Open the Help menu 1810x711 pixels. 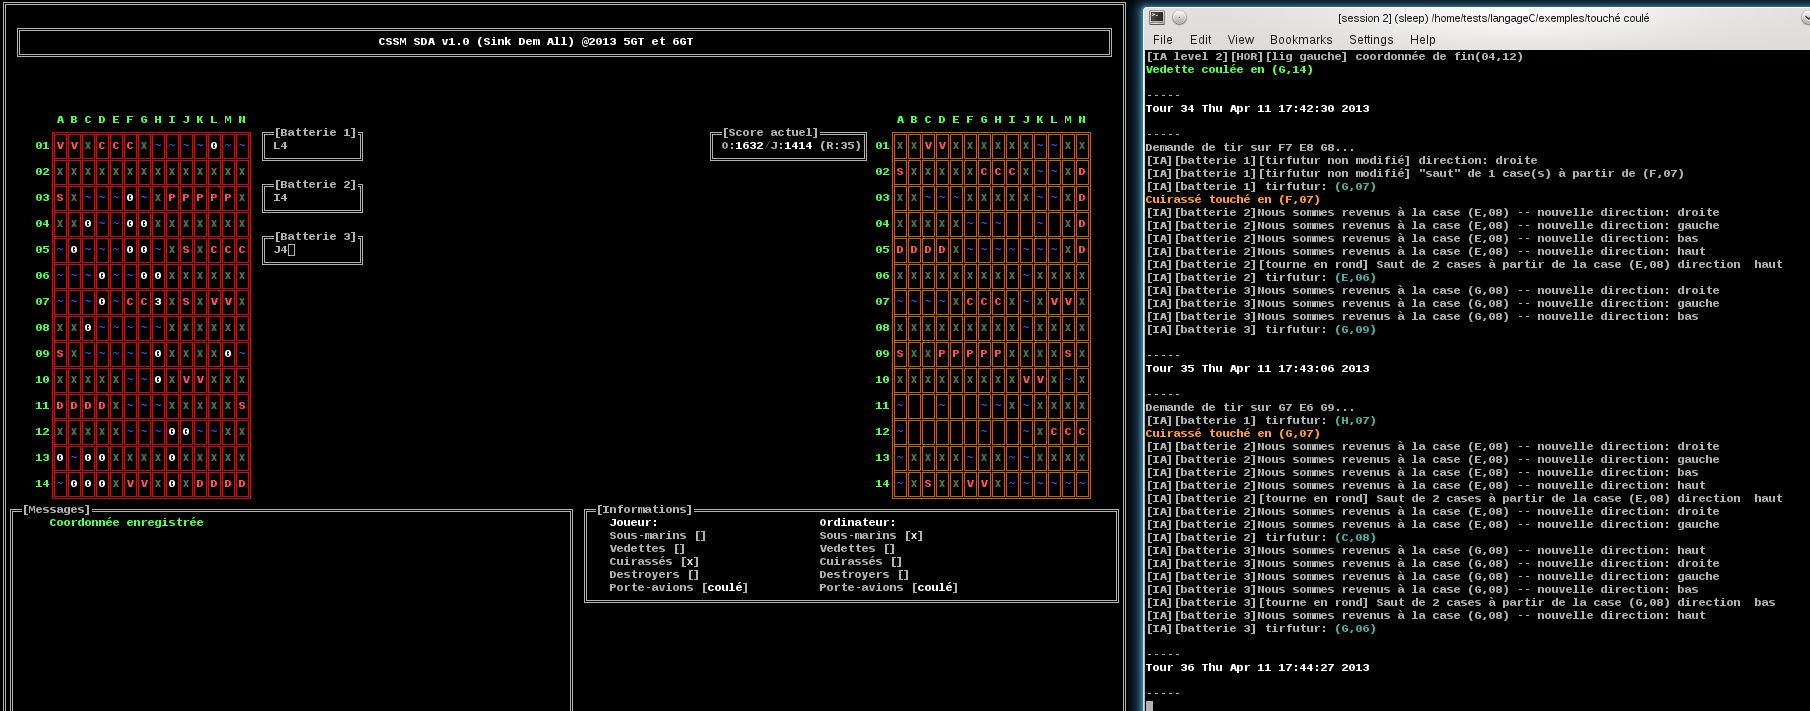[1422, 40]
